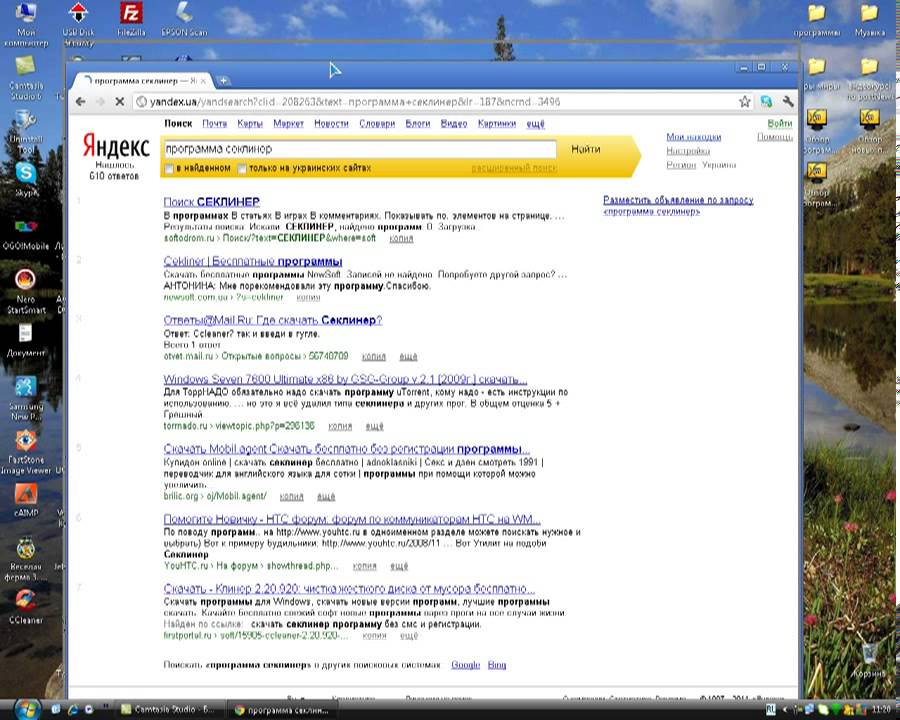Open the Почта service link
Screen dimensions: 900x720
(x=215, y=123)
